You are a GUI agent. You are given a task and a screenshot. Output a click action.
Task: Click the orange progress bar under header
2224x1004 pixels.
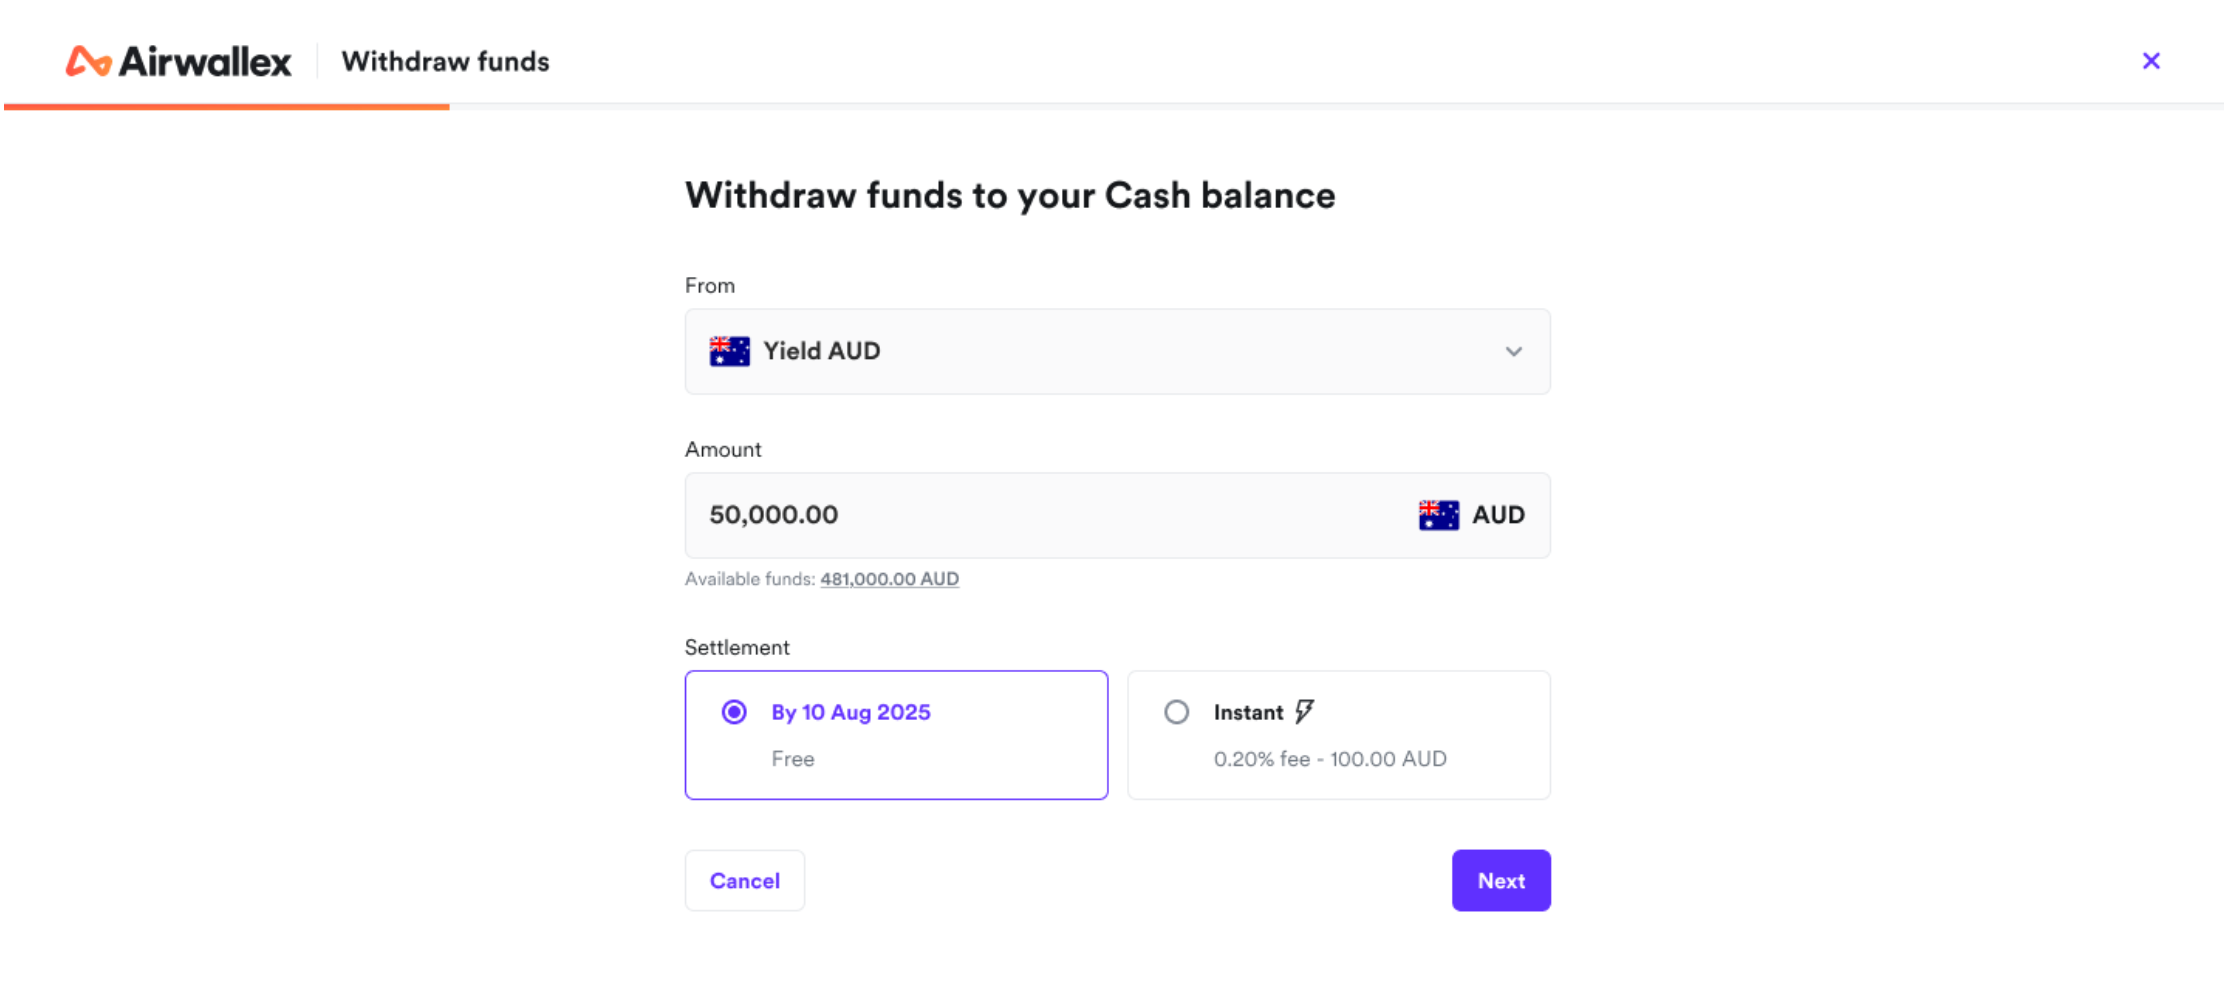[227, 106]
